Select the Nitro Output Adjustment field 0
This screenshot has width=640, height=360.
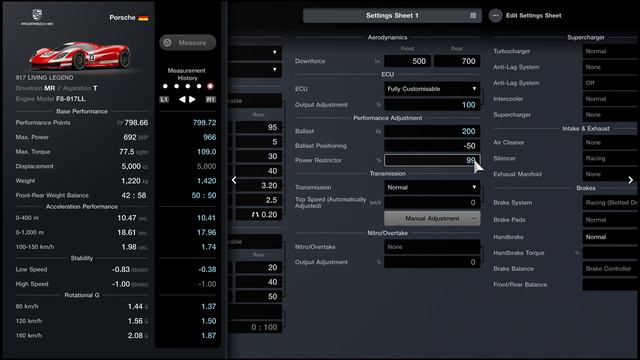point(432,262)
